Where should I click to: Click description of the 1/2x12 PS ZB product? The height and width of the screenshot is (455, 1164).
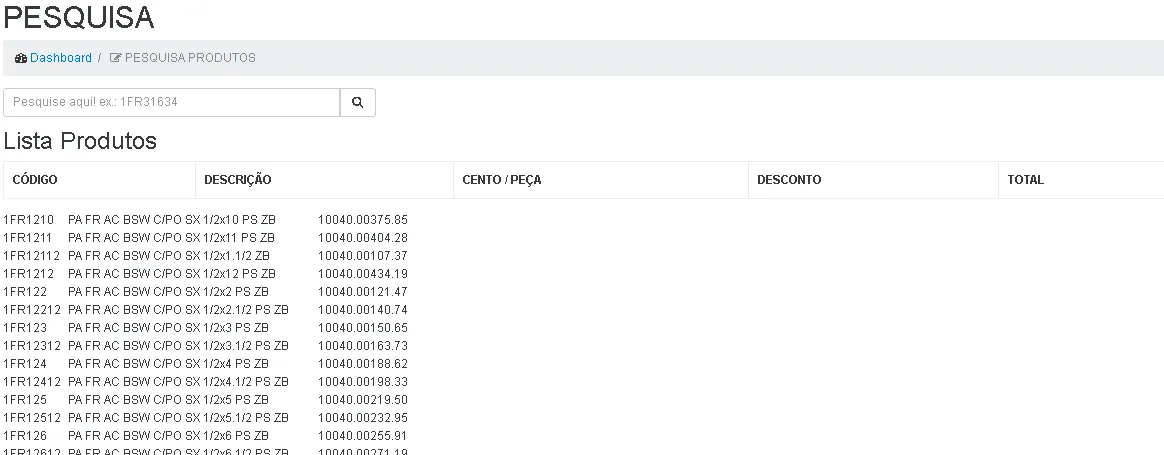pos(172,274)
